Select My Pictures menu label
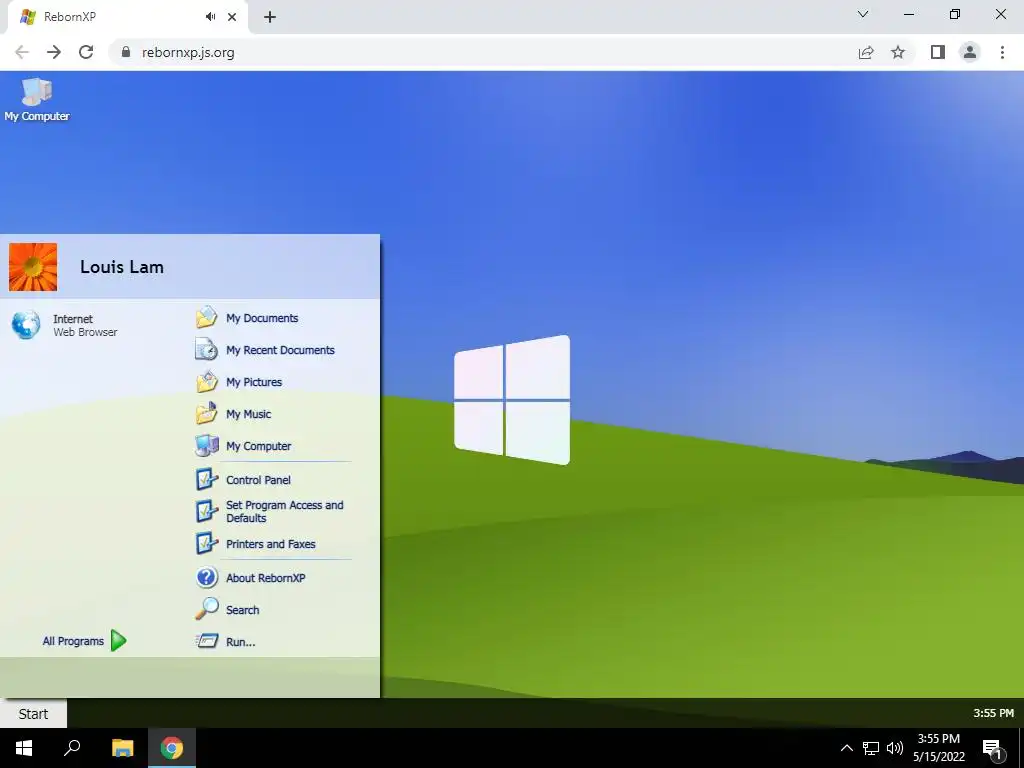 coord(254,382)
